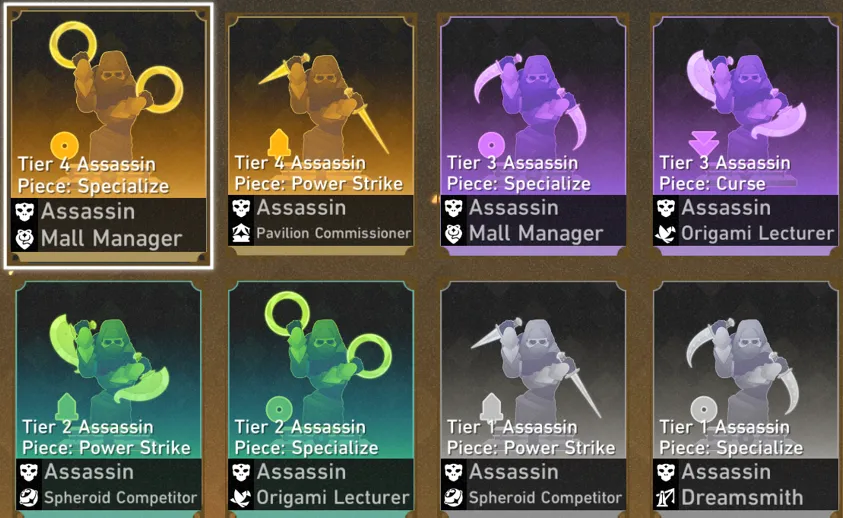843x518 pixels.
Task: Click the green Specialize disc icon on Tier 2 card
Action: coord(278,409)
